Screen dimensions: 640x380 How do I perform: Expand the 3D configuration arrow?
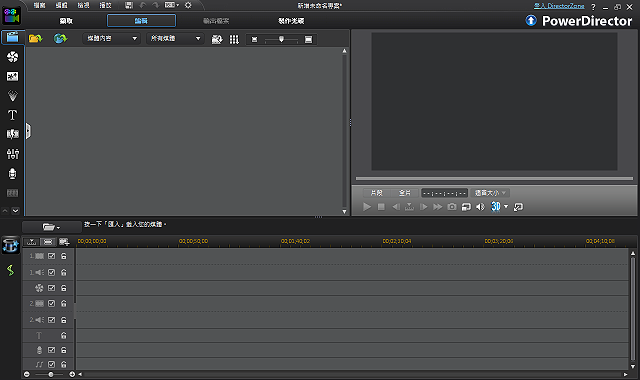pyautogui.click(x=506, y=207)
